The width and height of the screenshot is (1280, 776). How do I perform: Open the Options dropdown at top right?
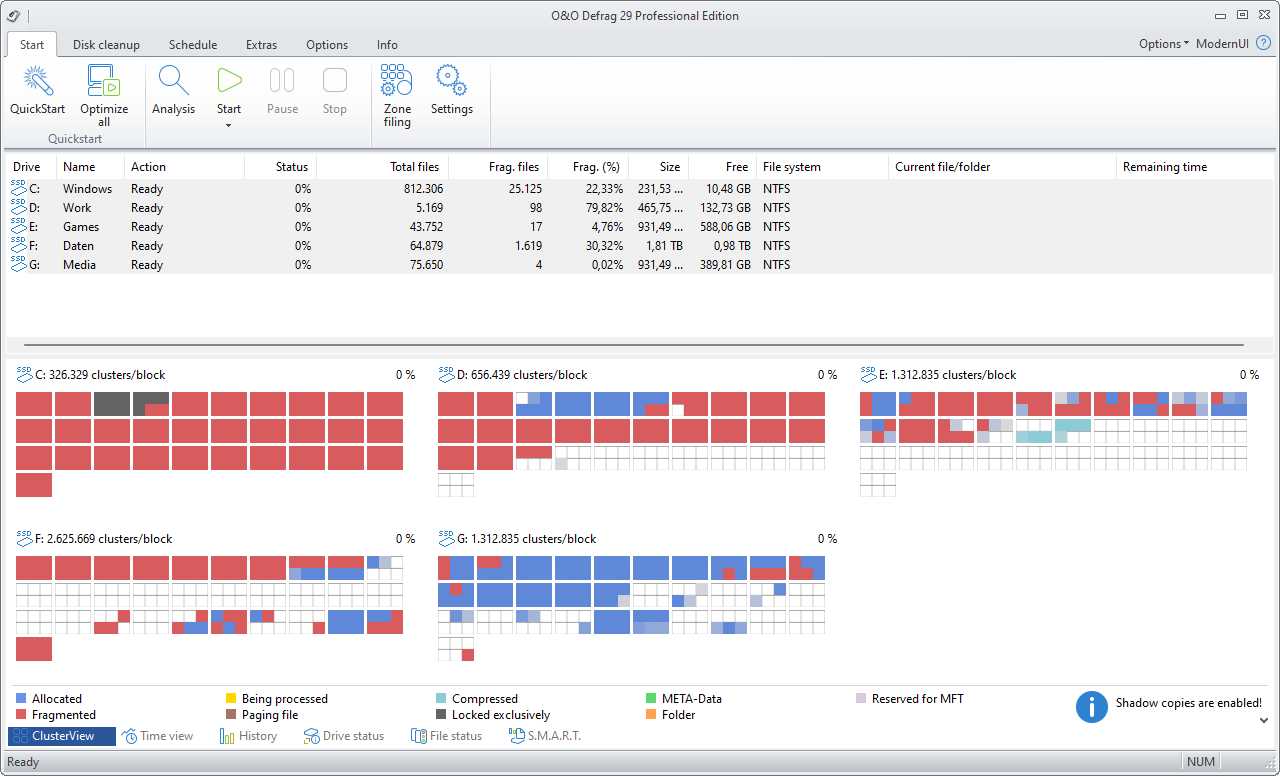coord(1164,44)
